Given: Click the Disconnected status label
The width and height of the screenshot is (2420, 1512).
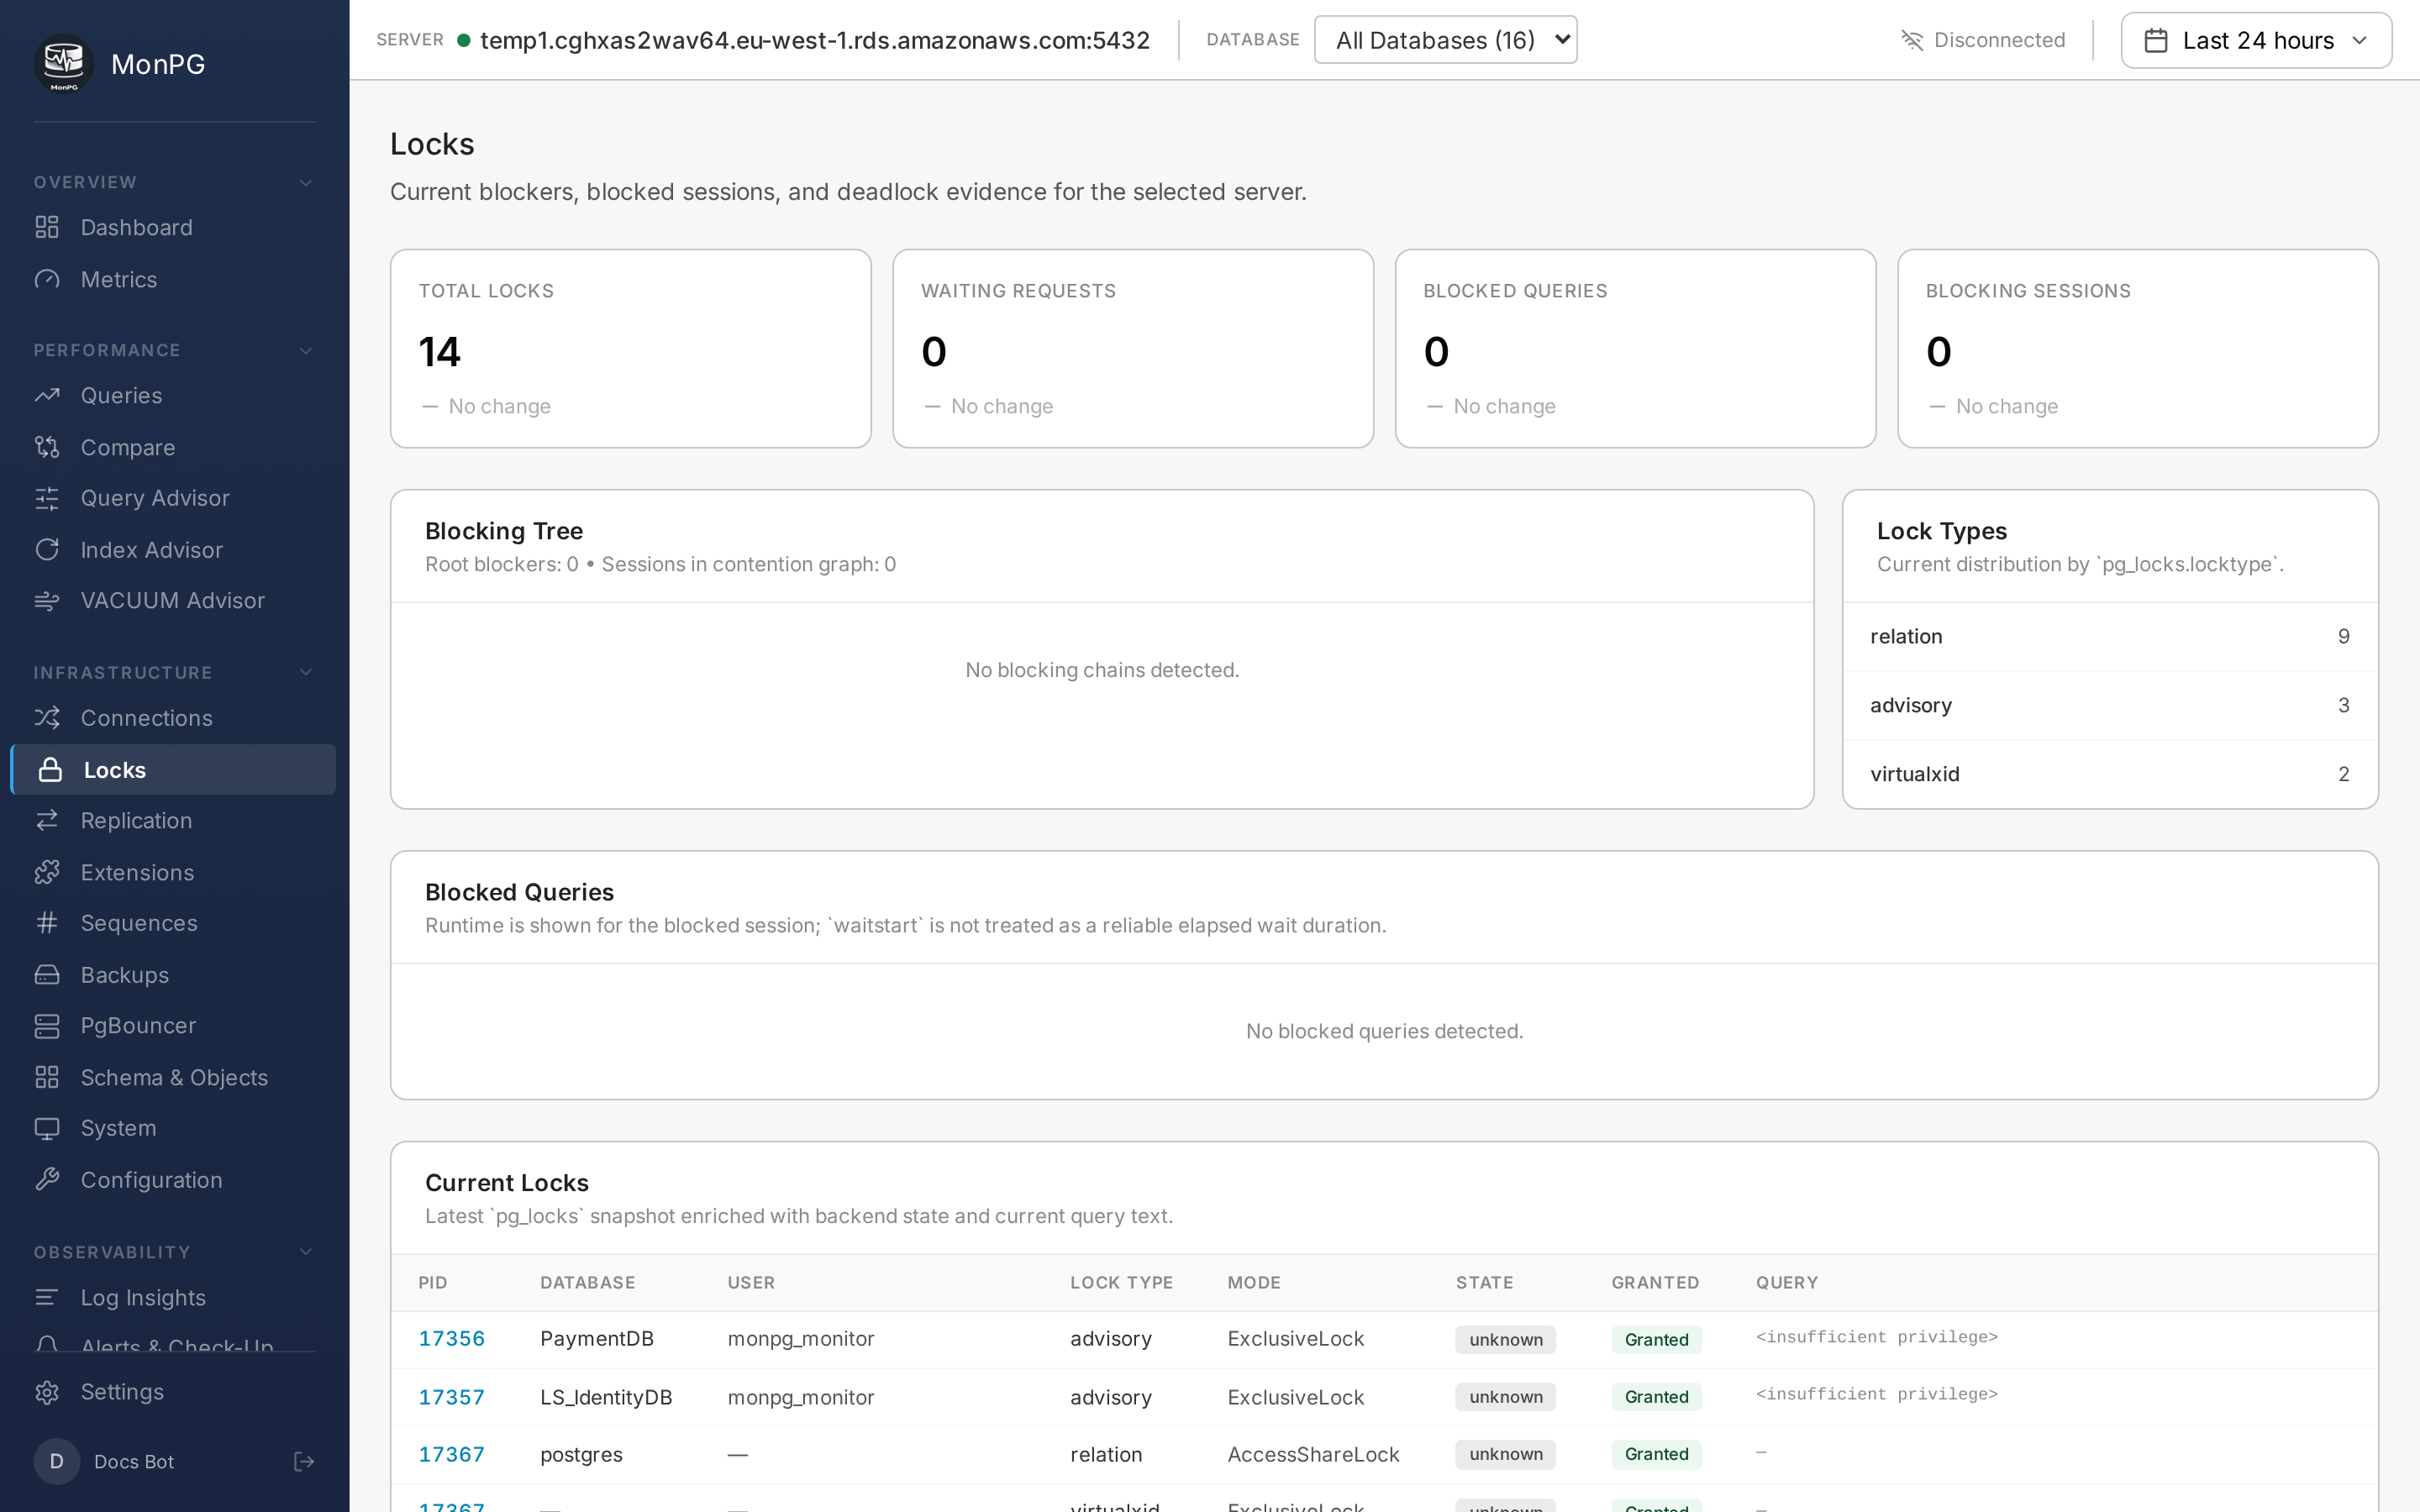Looking at the screenshot, I should (x=1999, y=40).
